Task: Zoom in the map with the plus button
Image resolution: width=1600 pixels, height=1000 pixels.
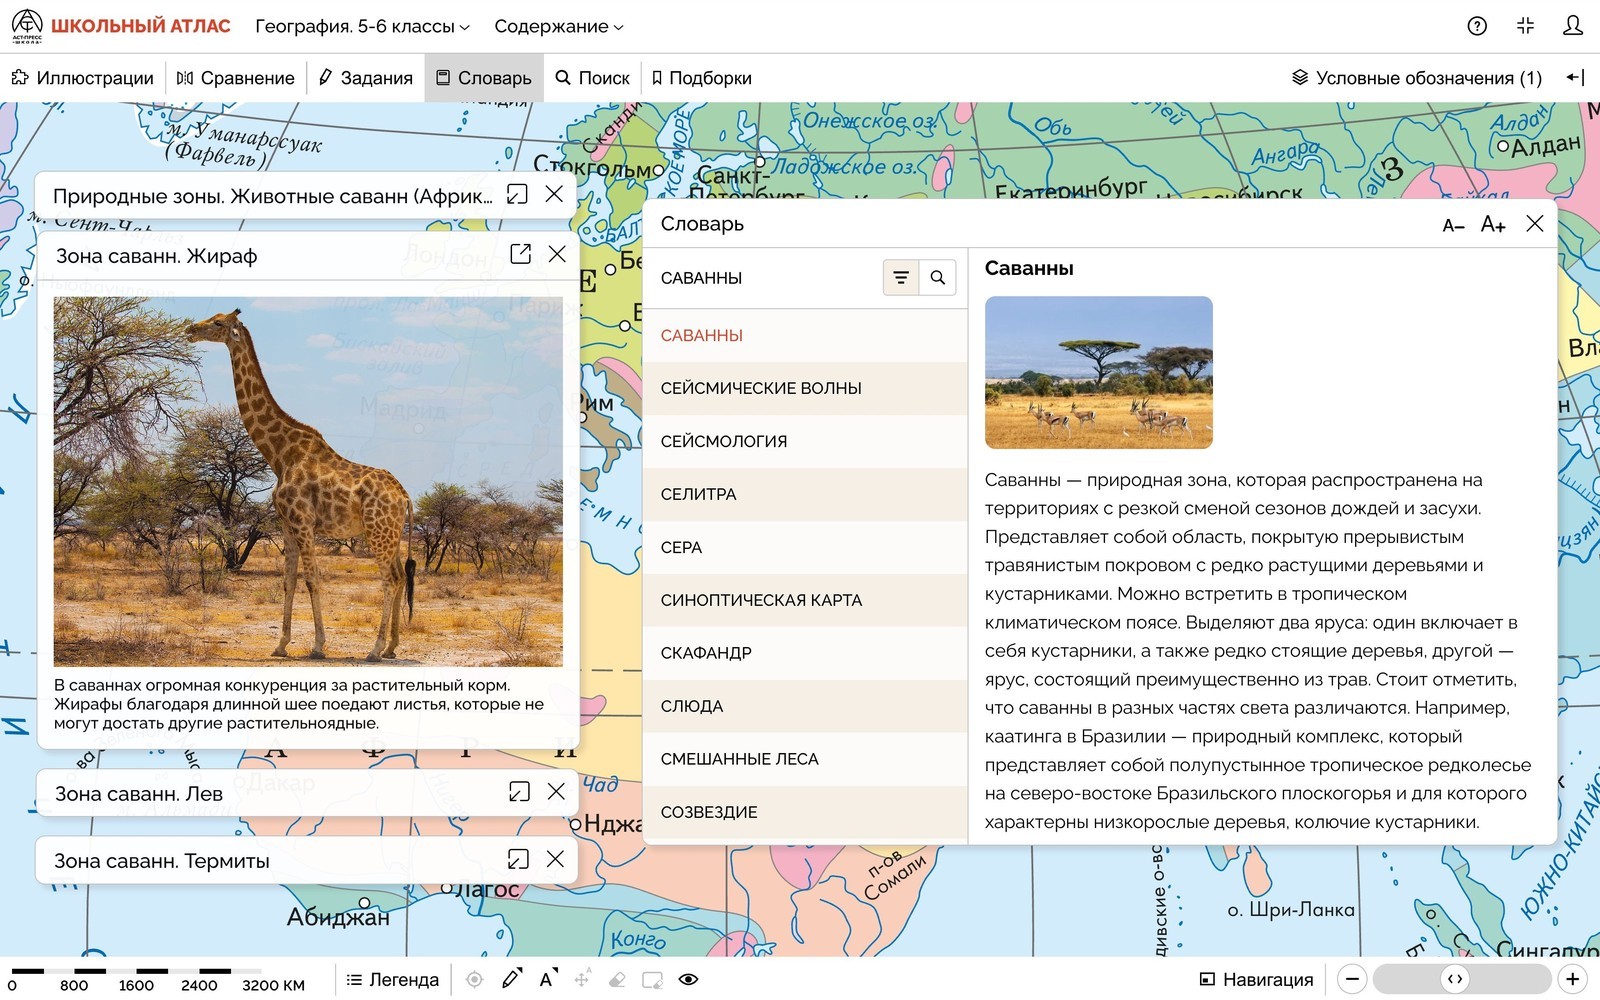Action: 1573,979
